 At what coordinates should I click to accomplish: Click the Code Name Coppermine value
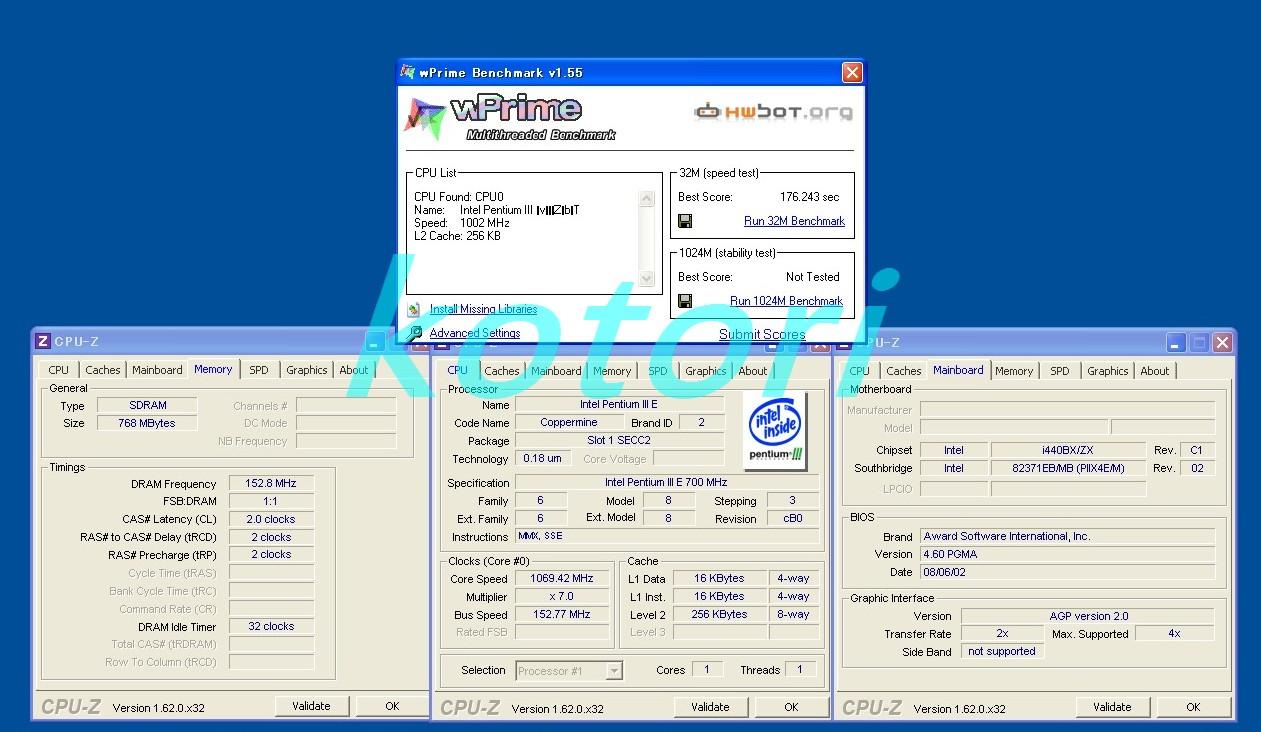[x=569, y=423]
